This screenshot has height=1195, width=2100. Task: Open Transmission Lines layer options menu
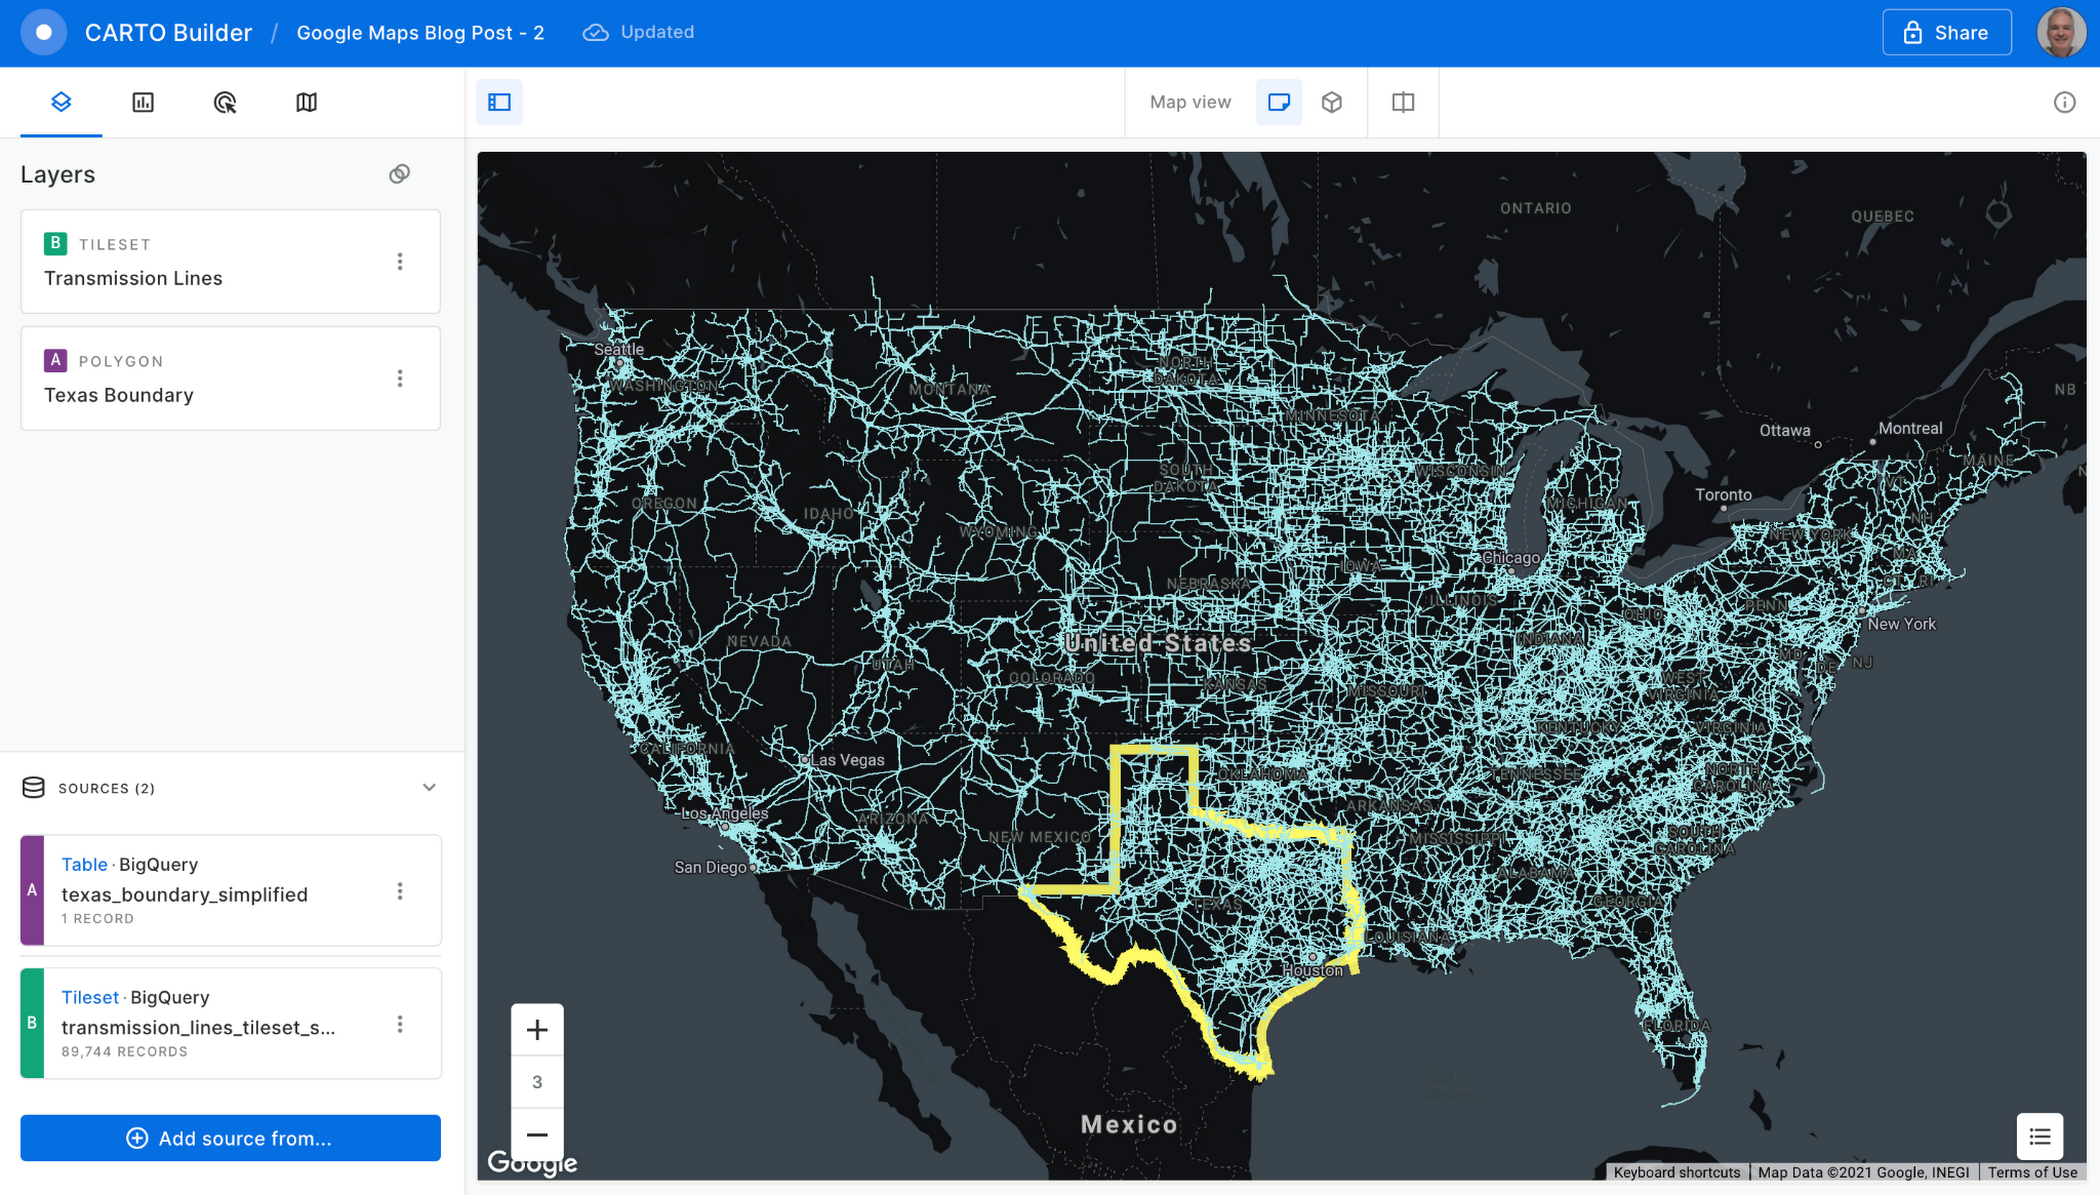(x=400, y=261)
